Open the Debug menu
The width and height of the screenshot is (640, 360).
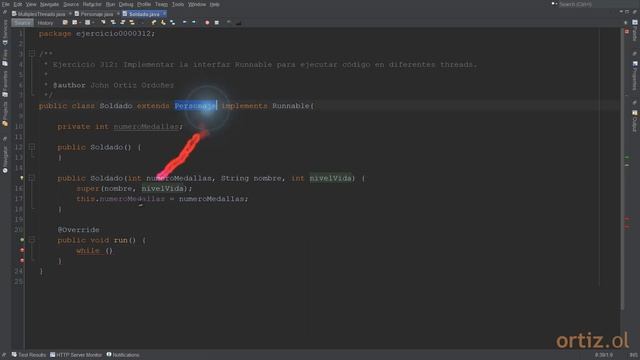pos(126,4)
